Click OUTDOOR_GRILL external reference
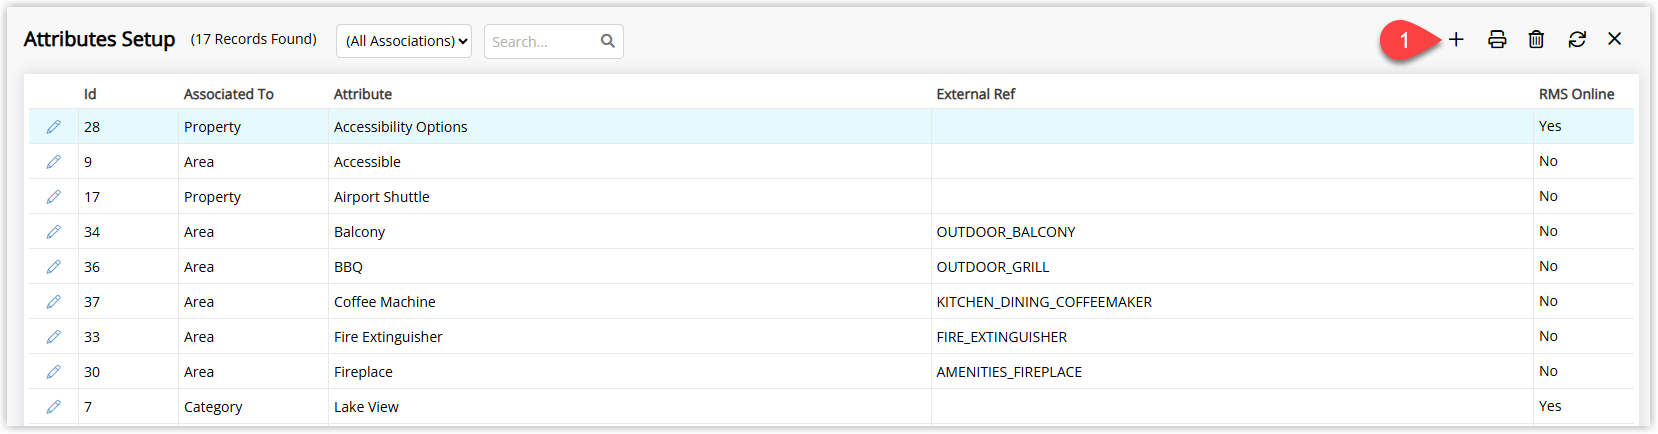 [x=993, y=267]
